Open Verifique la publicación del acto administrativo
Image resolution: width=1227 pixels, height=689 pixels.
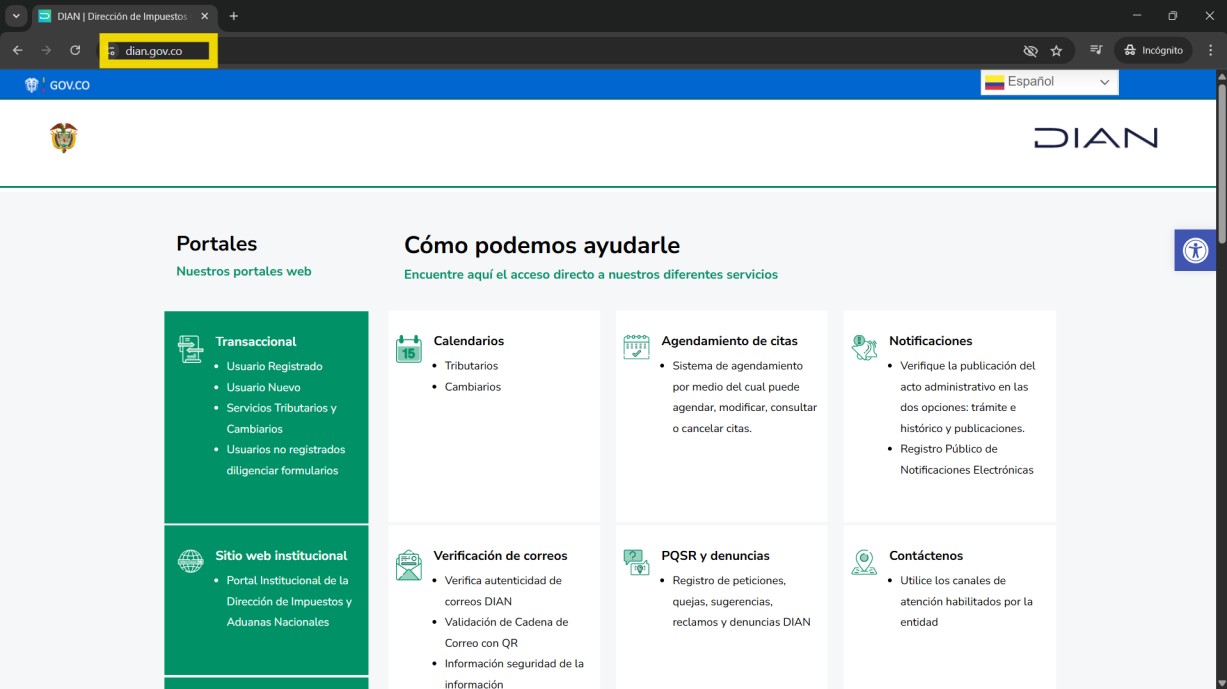point(968,397)
